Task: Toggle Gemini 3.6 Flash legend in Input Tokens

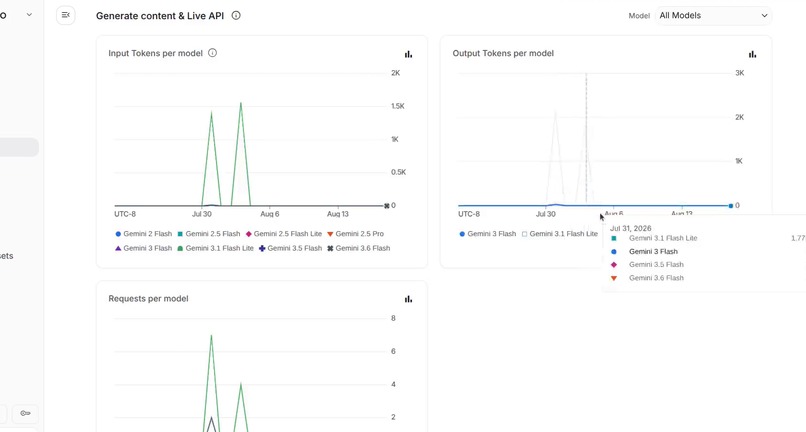Action: click(x=359, y=248)
